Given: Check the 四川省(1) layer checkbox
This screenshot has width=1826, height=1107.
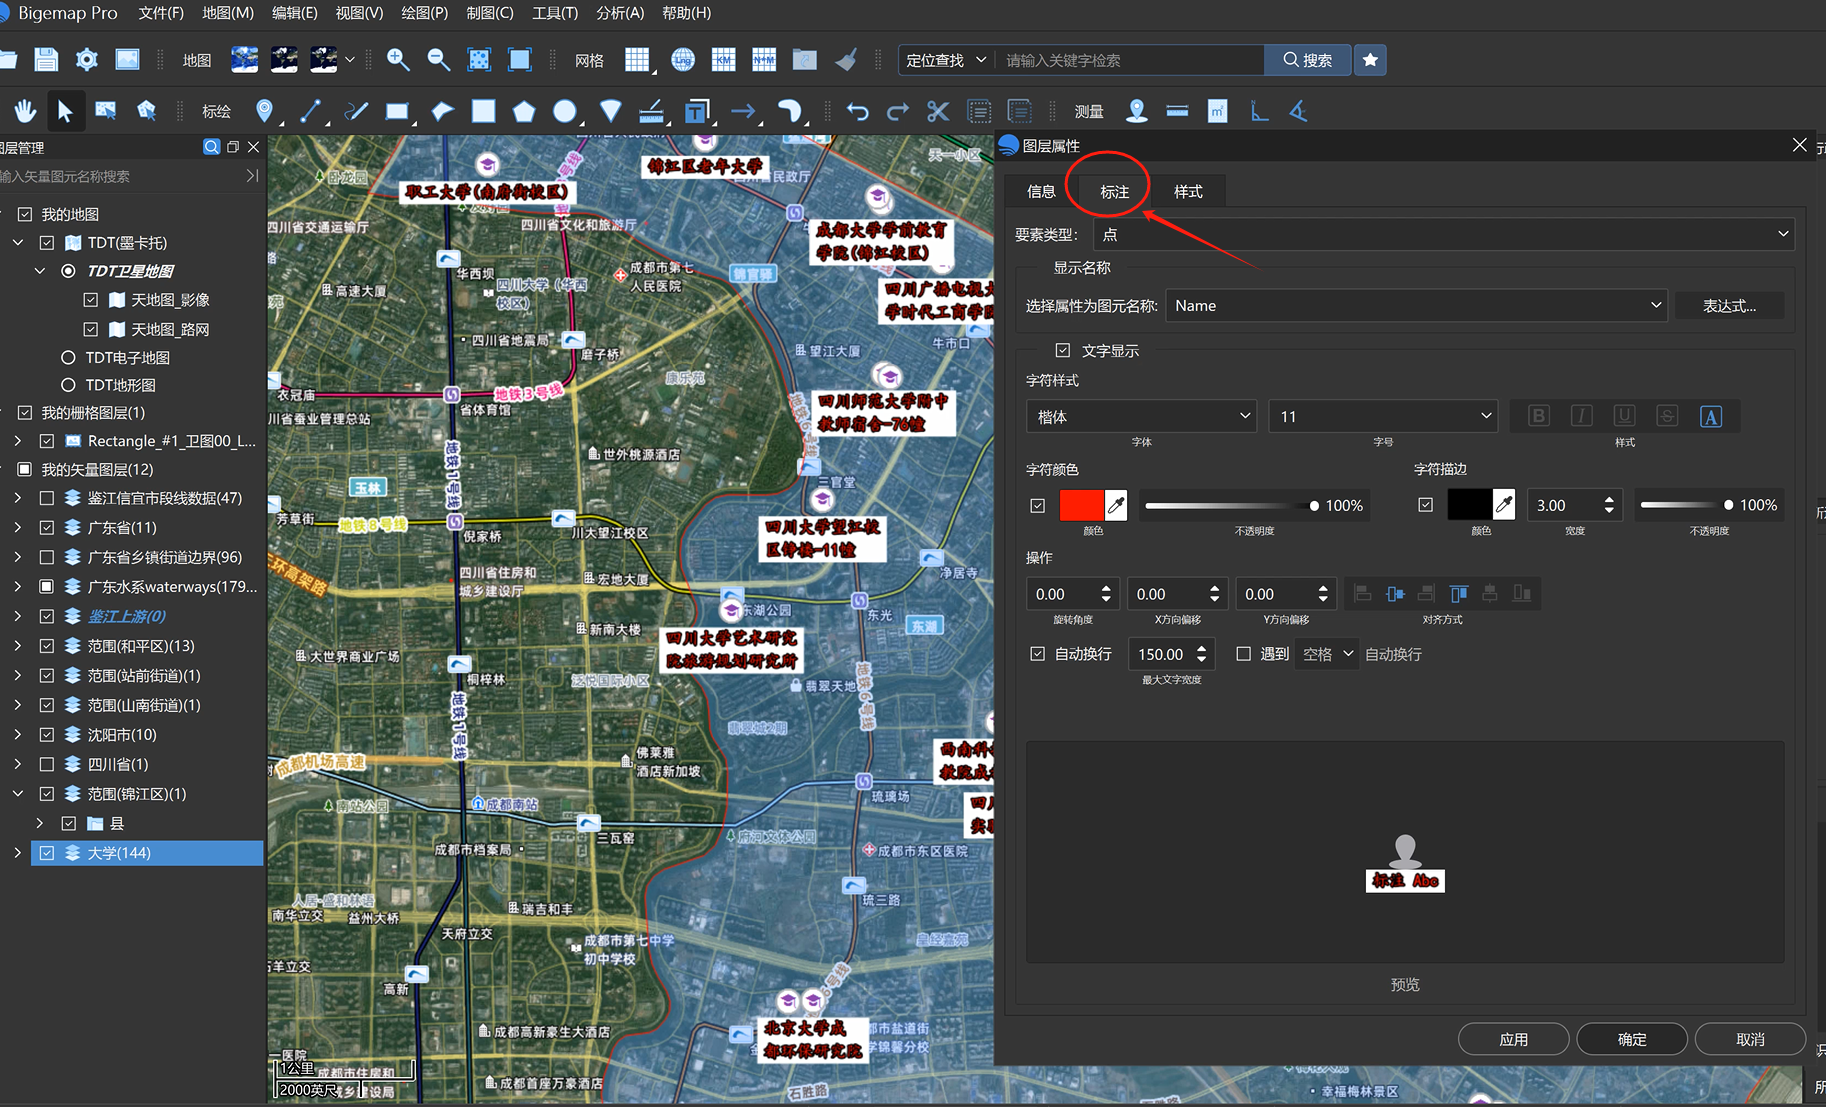Looking at the screenshot, I should pyautogui.click(x=47, y=764).
